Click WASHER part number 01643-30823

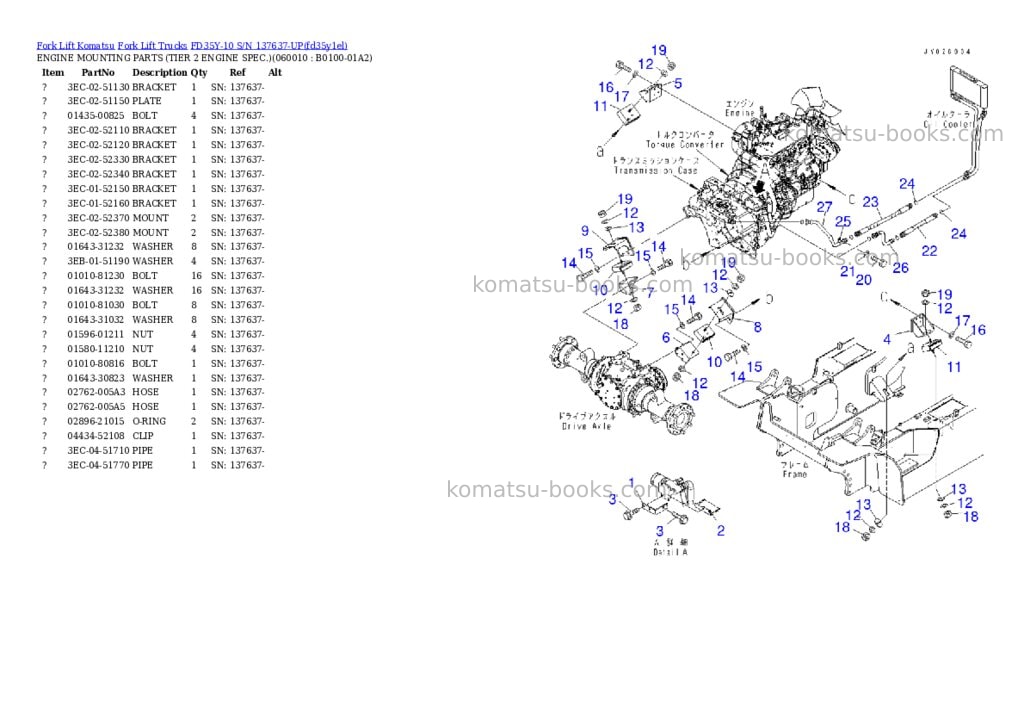(95, 378)
